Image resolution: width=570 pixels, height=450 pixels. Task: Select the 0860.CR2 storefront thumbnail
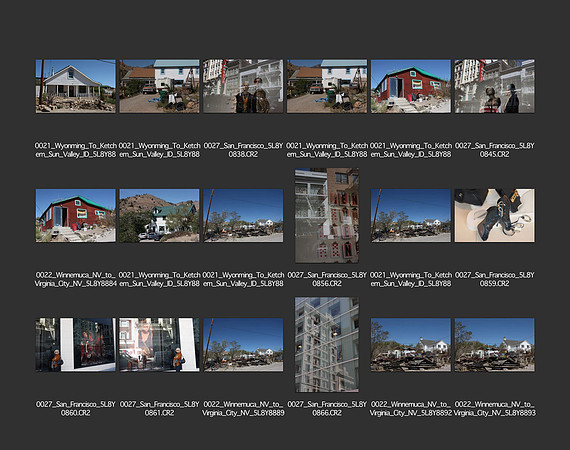76,345
